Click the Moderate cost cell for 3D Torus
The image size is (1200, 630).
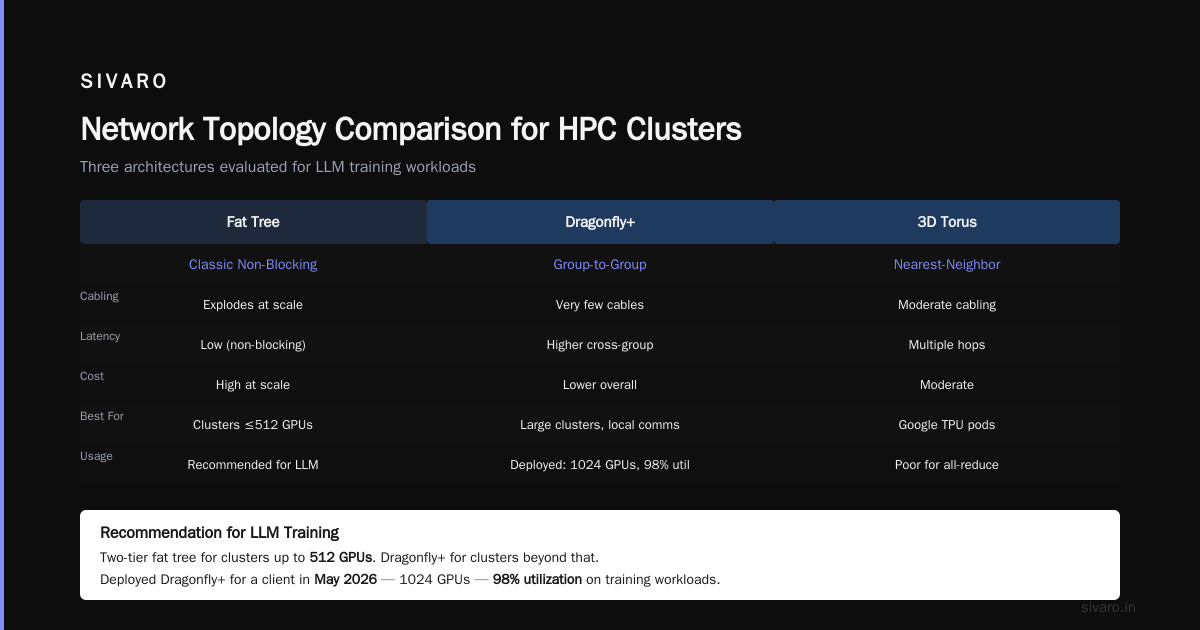(947, 385)
